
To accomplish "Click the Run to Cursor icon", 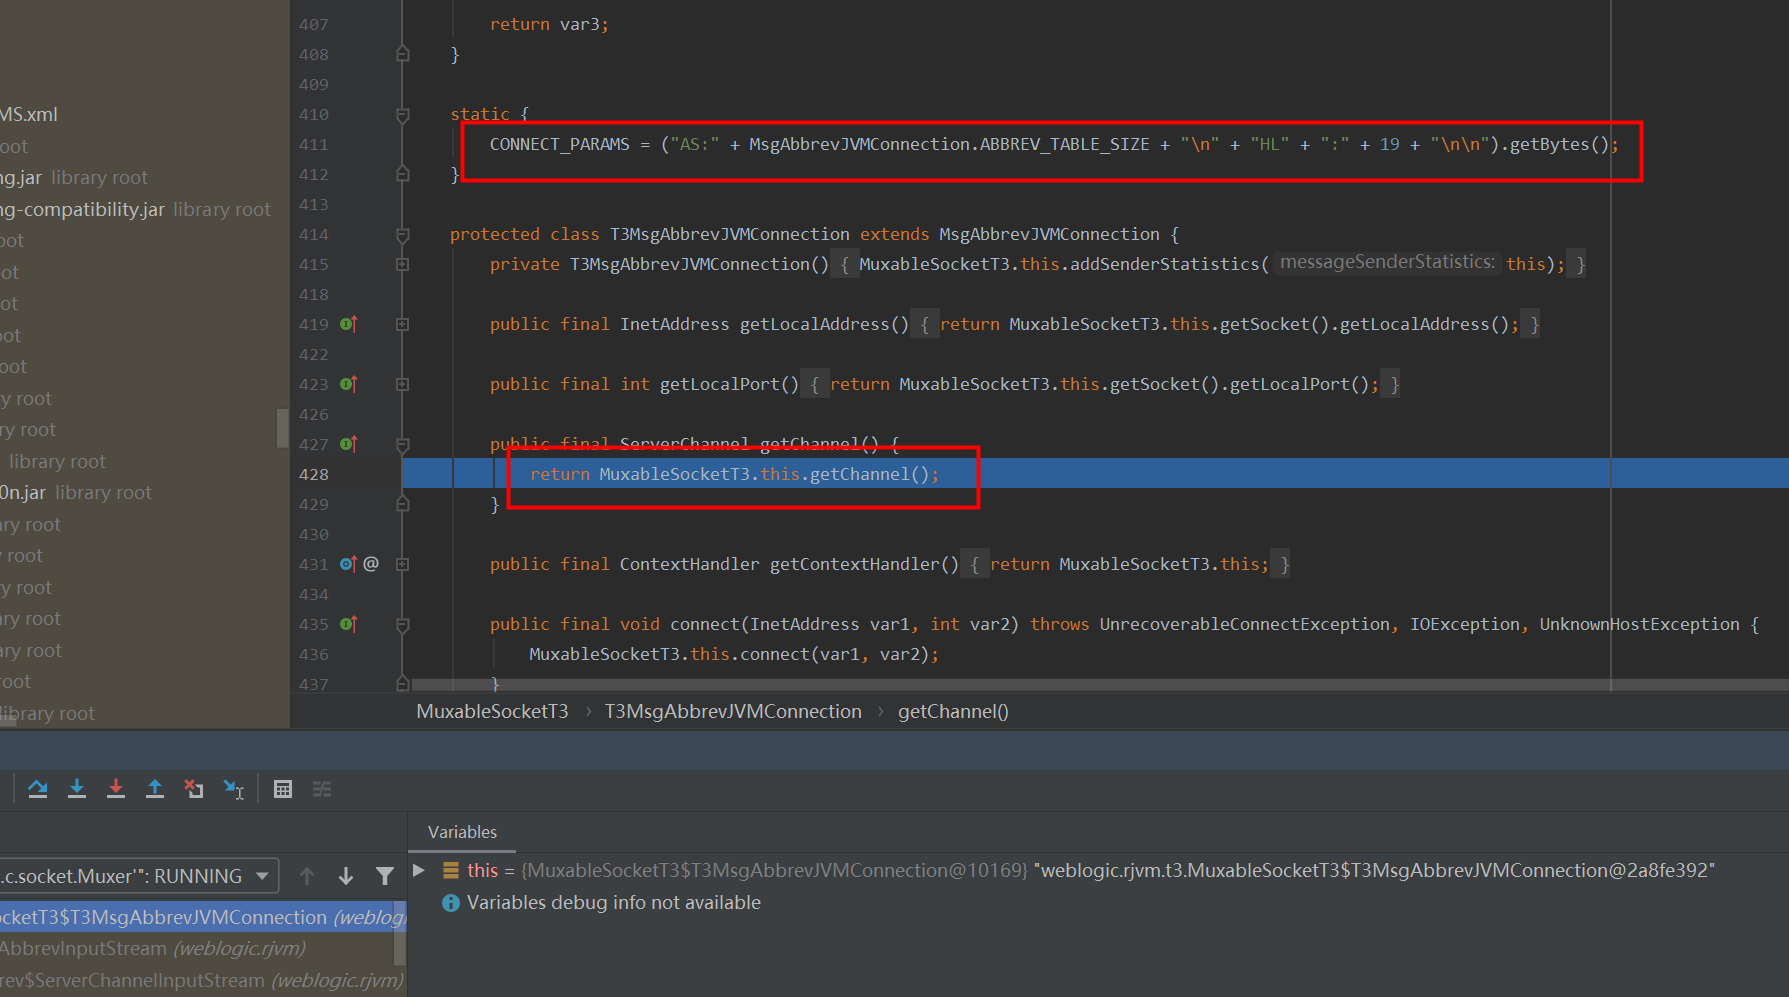I will [234, 789].
